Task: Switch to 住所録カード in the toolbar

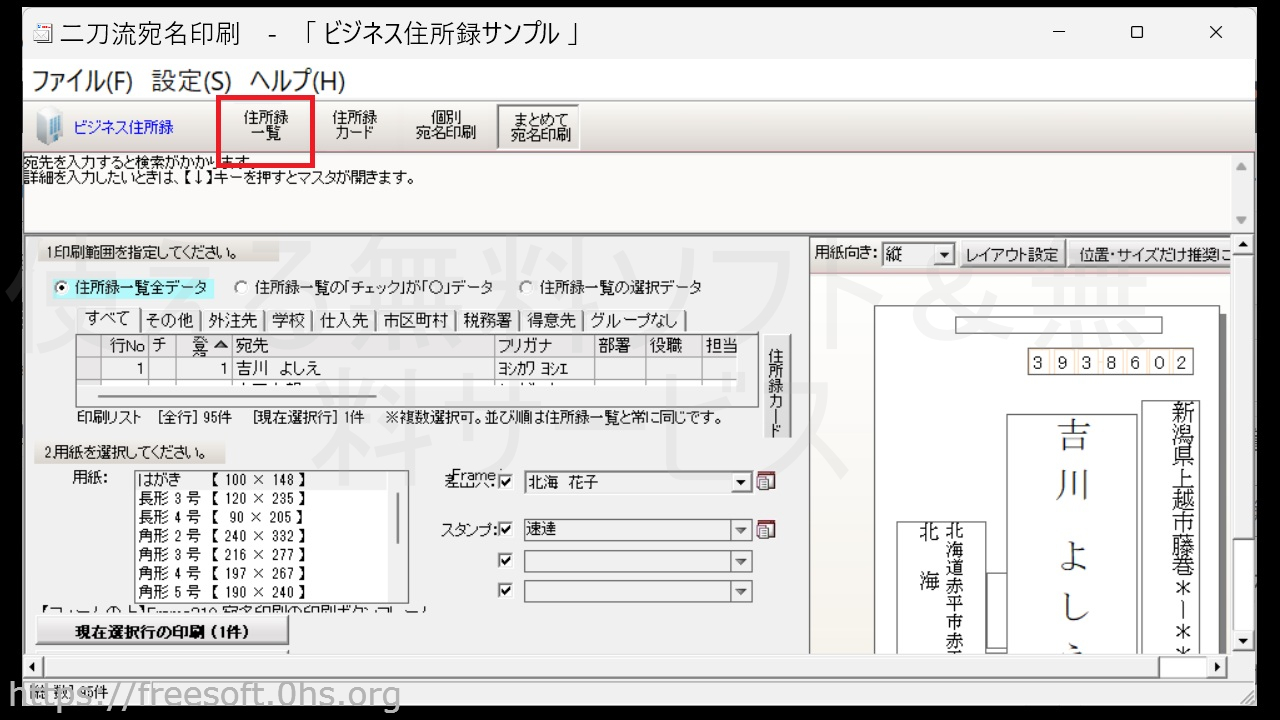Action: (x=354, y=126)
